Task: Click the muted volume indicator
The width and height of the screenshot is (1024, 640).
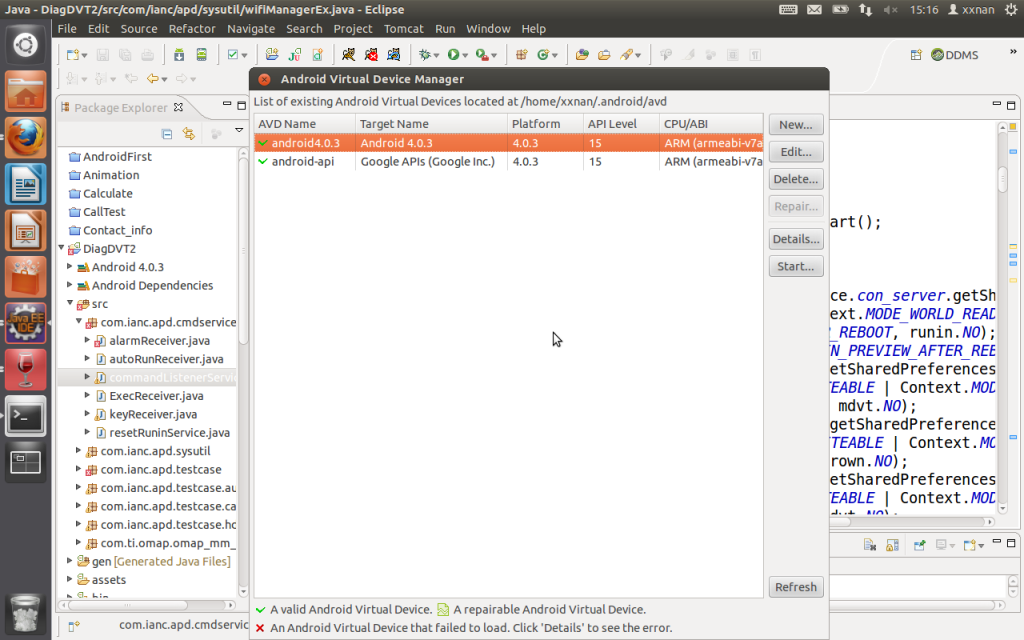Action: pos(890,9)
